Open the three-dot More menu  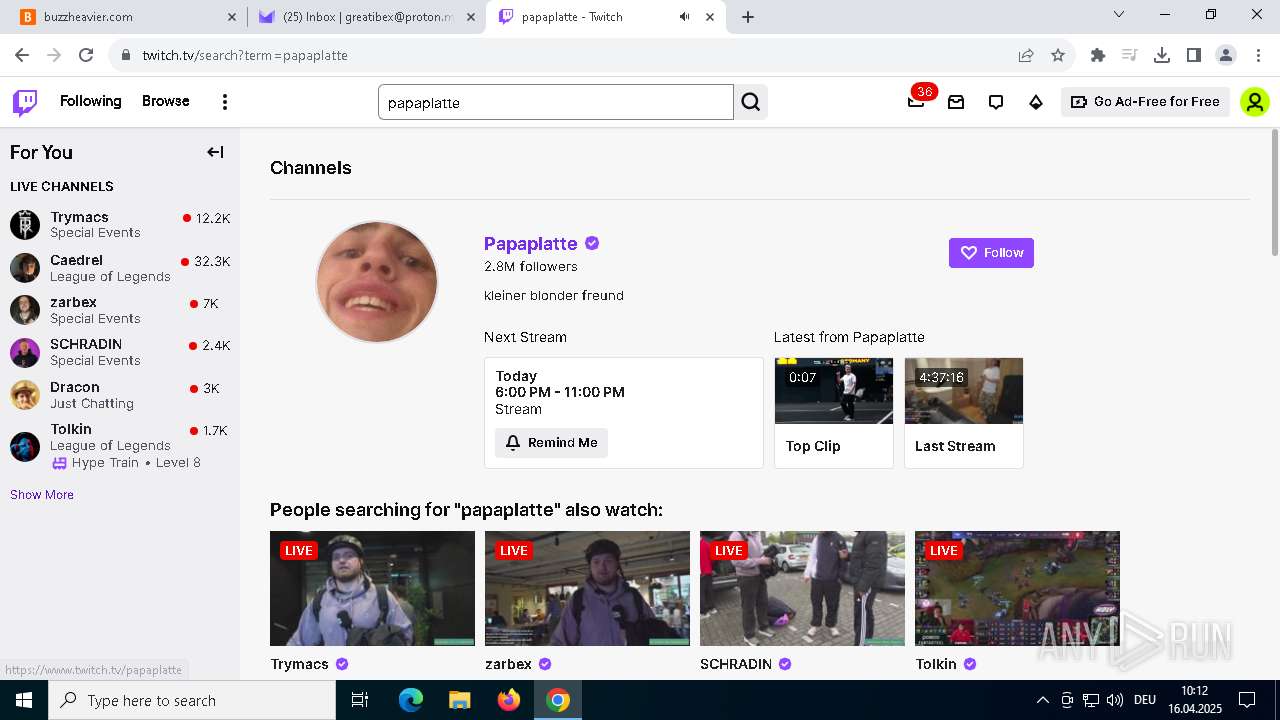(225, 102)
